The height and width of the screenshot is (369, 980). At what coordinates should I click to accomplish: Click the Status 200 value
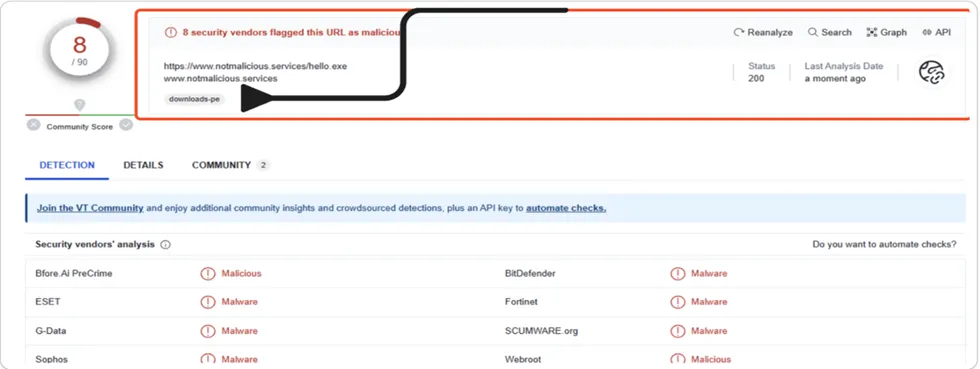[x=756, y=79]
